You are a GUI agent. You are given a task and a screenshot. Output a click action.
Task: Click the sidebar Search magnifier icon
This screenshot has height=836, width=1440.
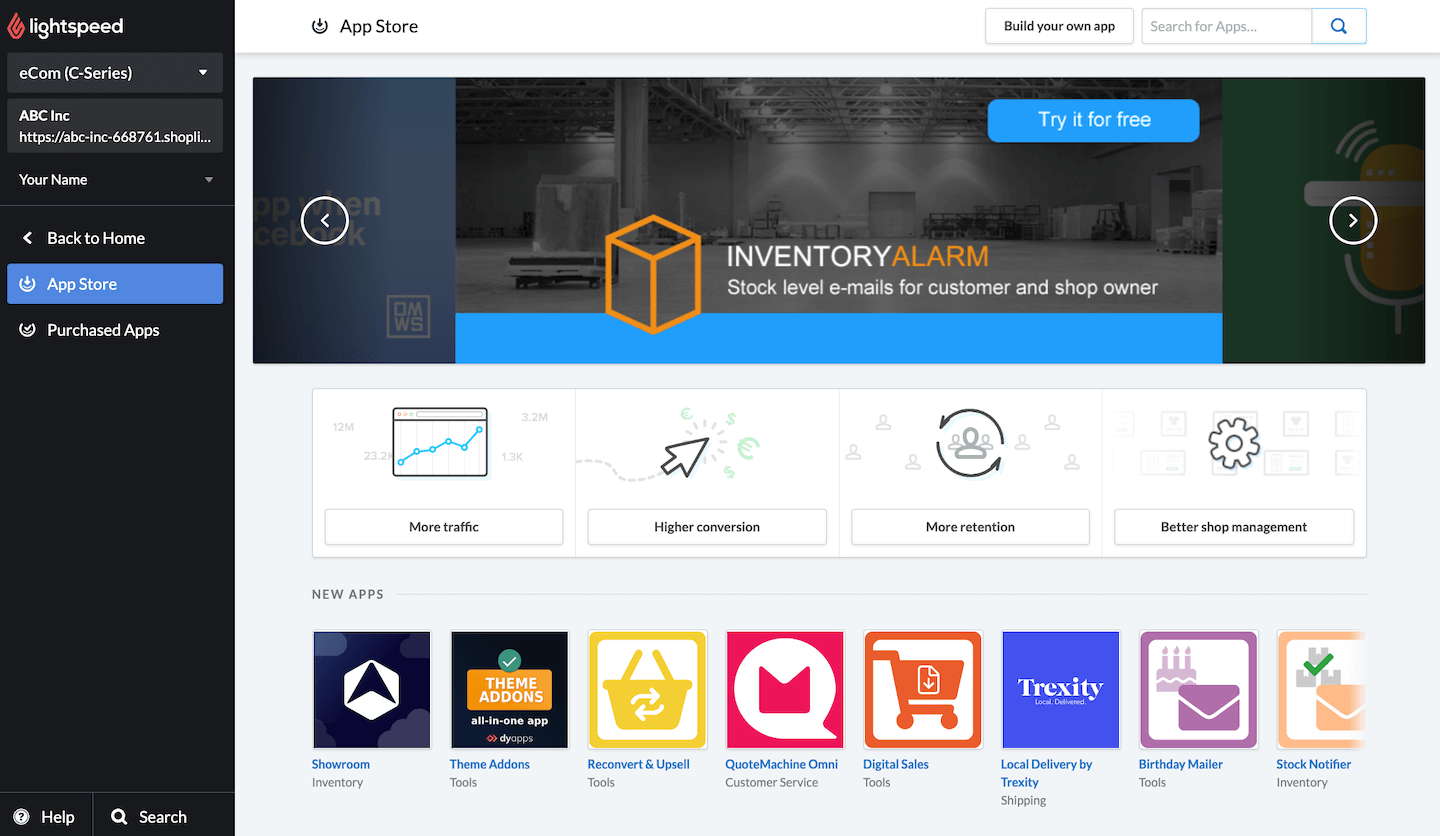point(119,816)
